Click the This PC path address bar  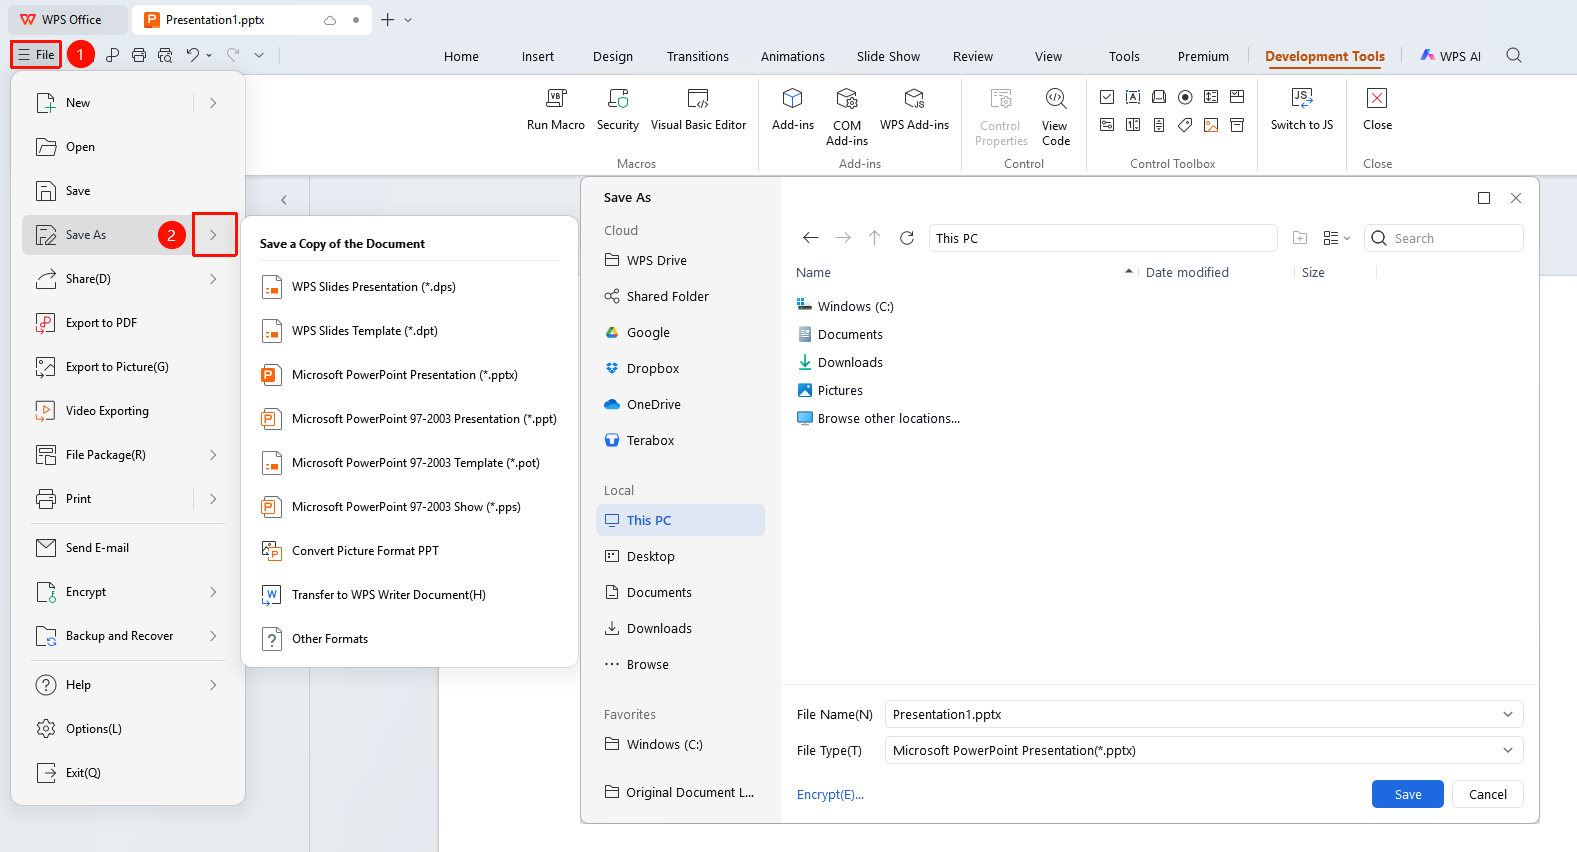[x=1104, y=238]
